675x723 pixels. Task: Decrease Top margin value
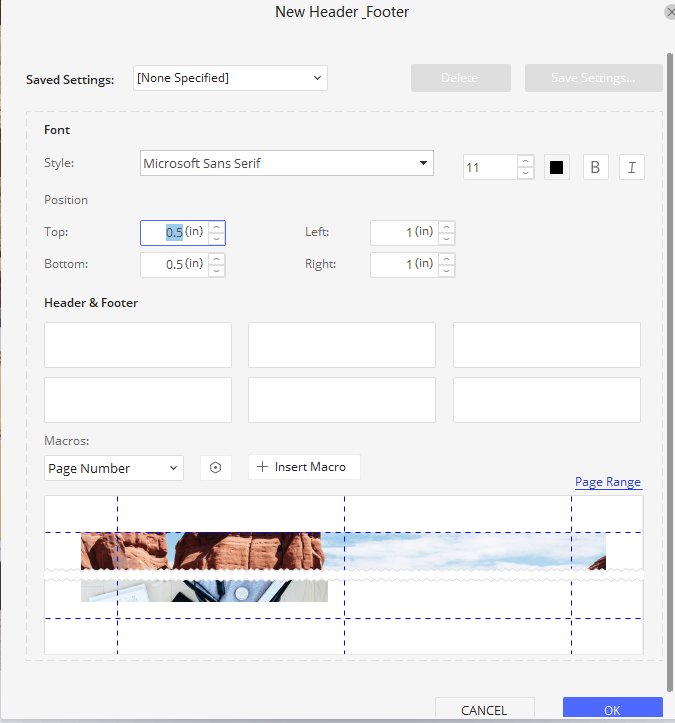pyautogui.click(x=216, y=239)
